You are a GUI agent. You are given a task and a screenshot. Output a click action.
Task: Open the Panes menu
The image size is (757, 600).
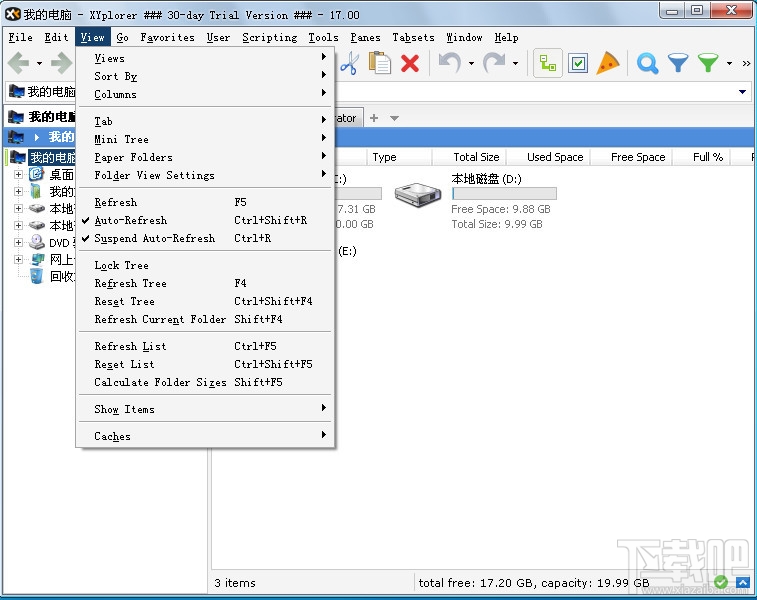pos(365,37)
